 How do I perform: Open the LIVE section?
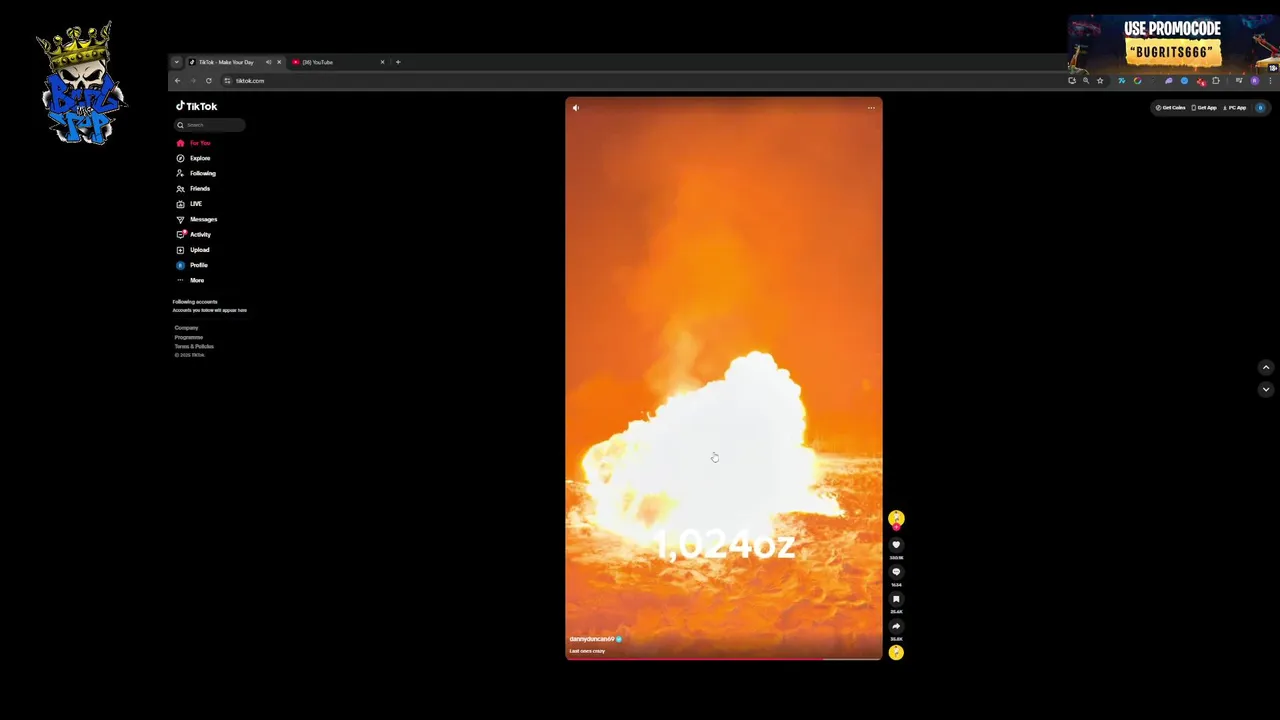189,204
